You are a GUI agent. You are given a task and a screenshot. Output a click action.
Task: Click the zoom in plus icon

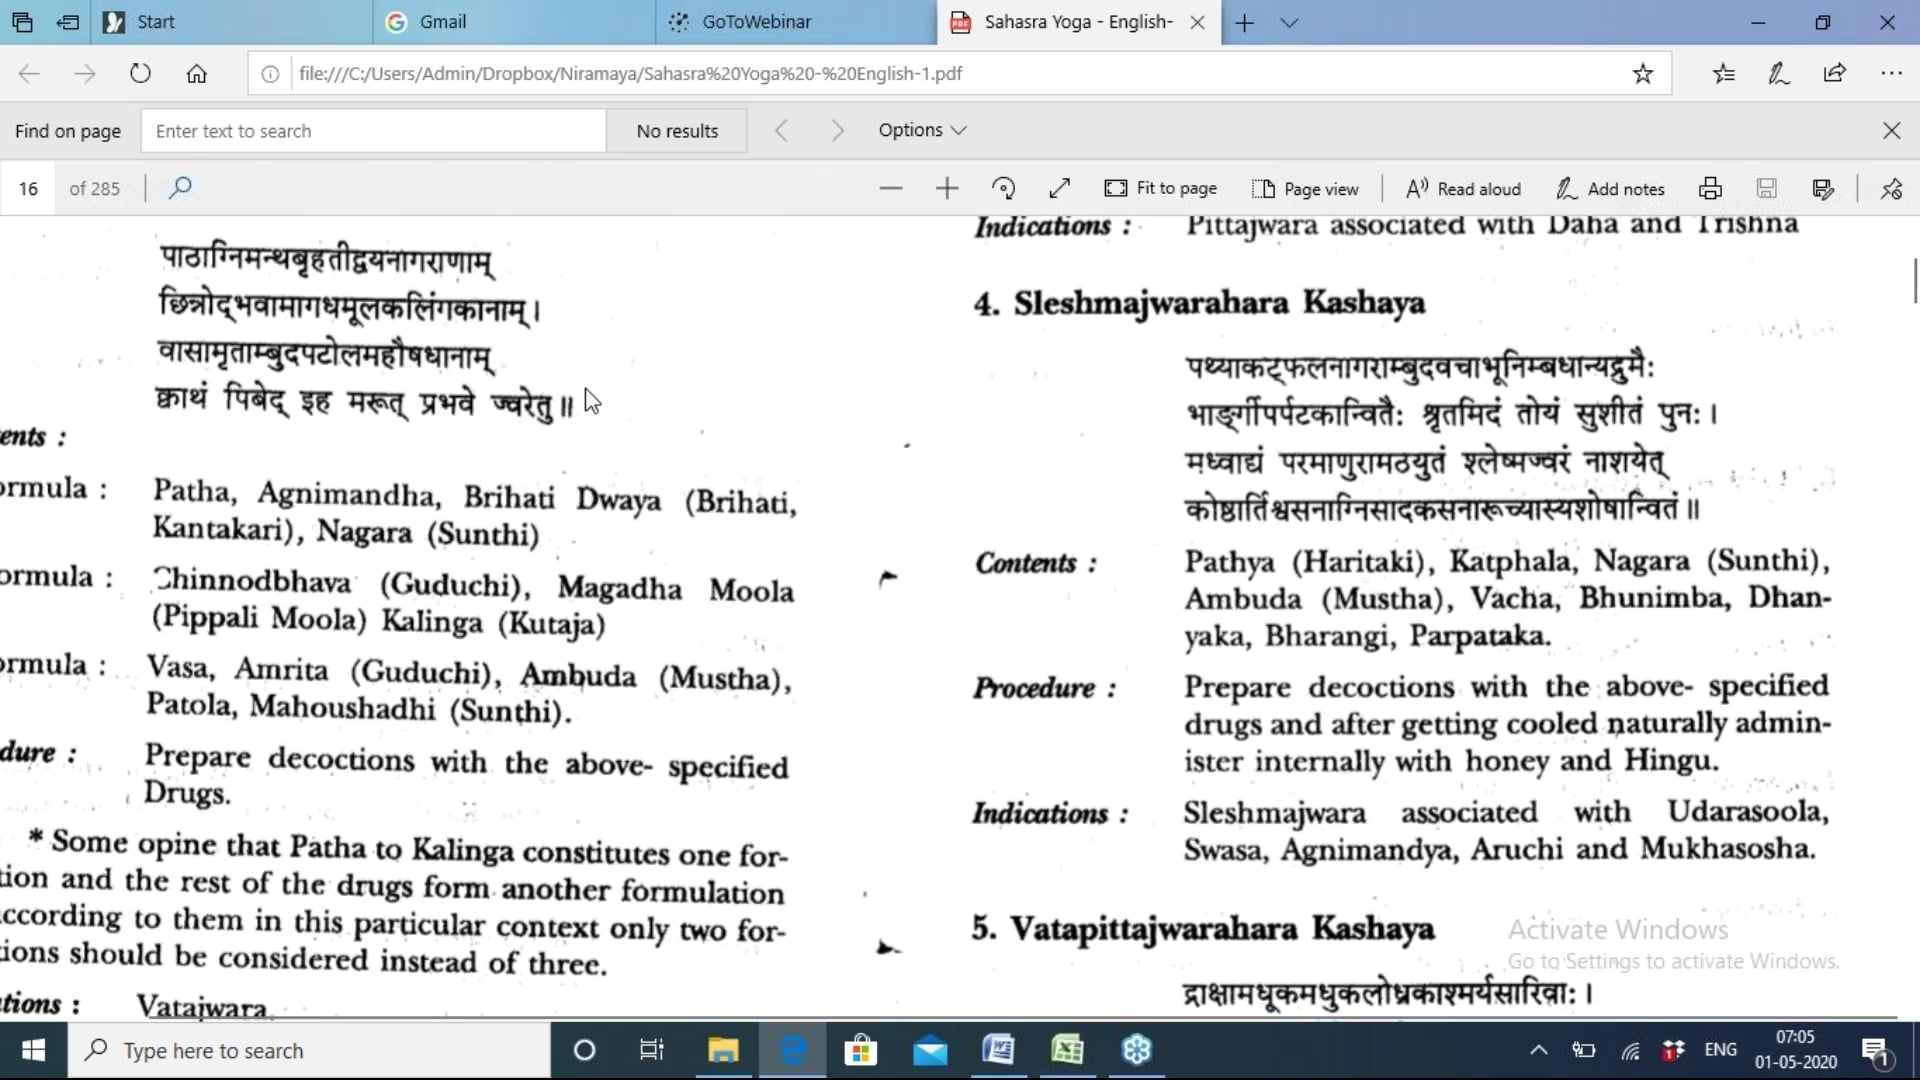(x=946, y=188)
